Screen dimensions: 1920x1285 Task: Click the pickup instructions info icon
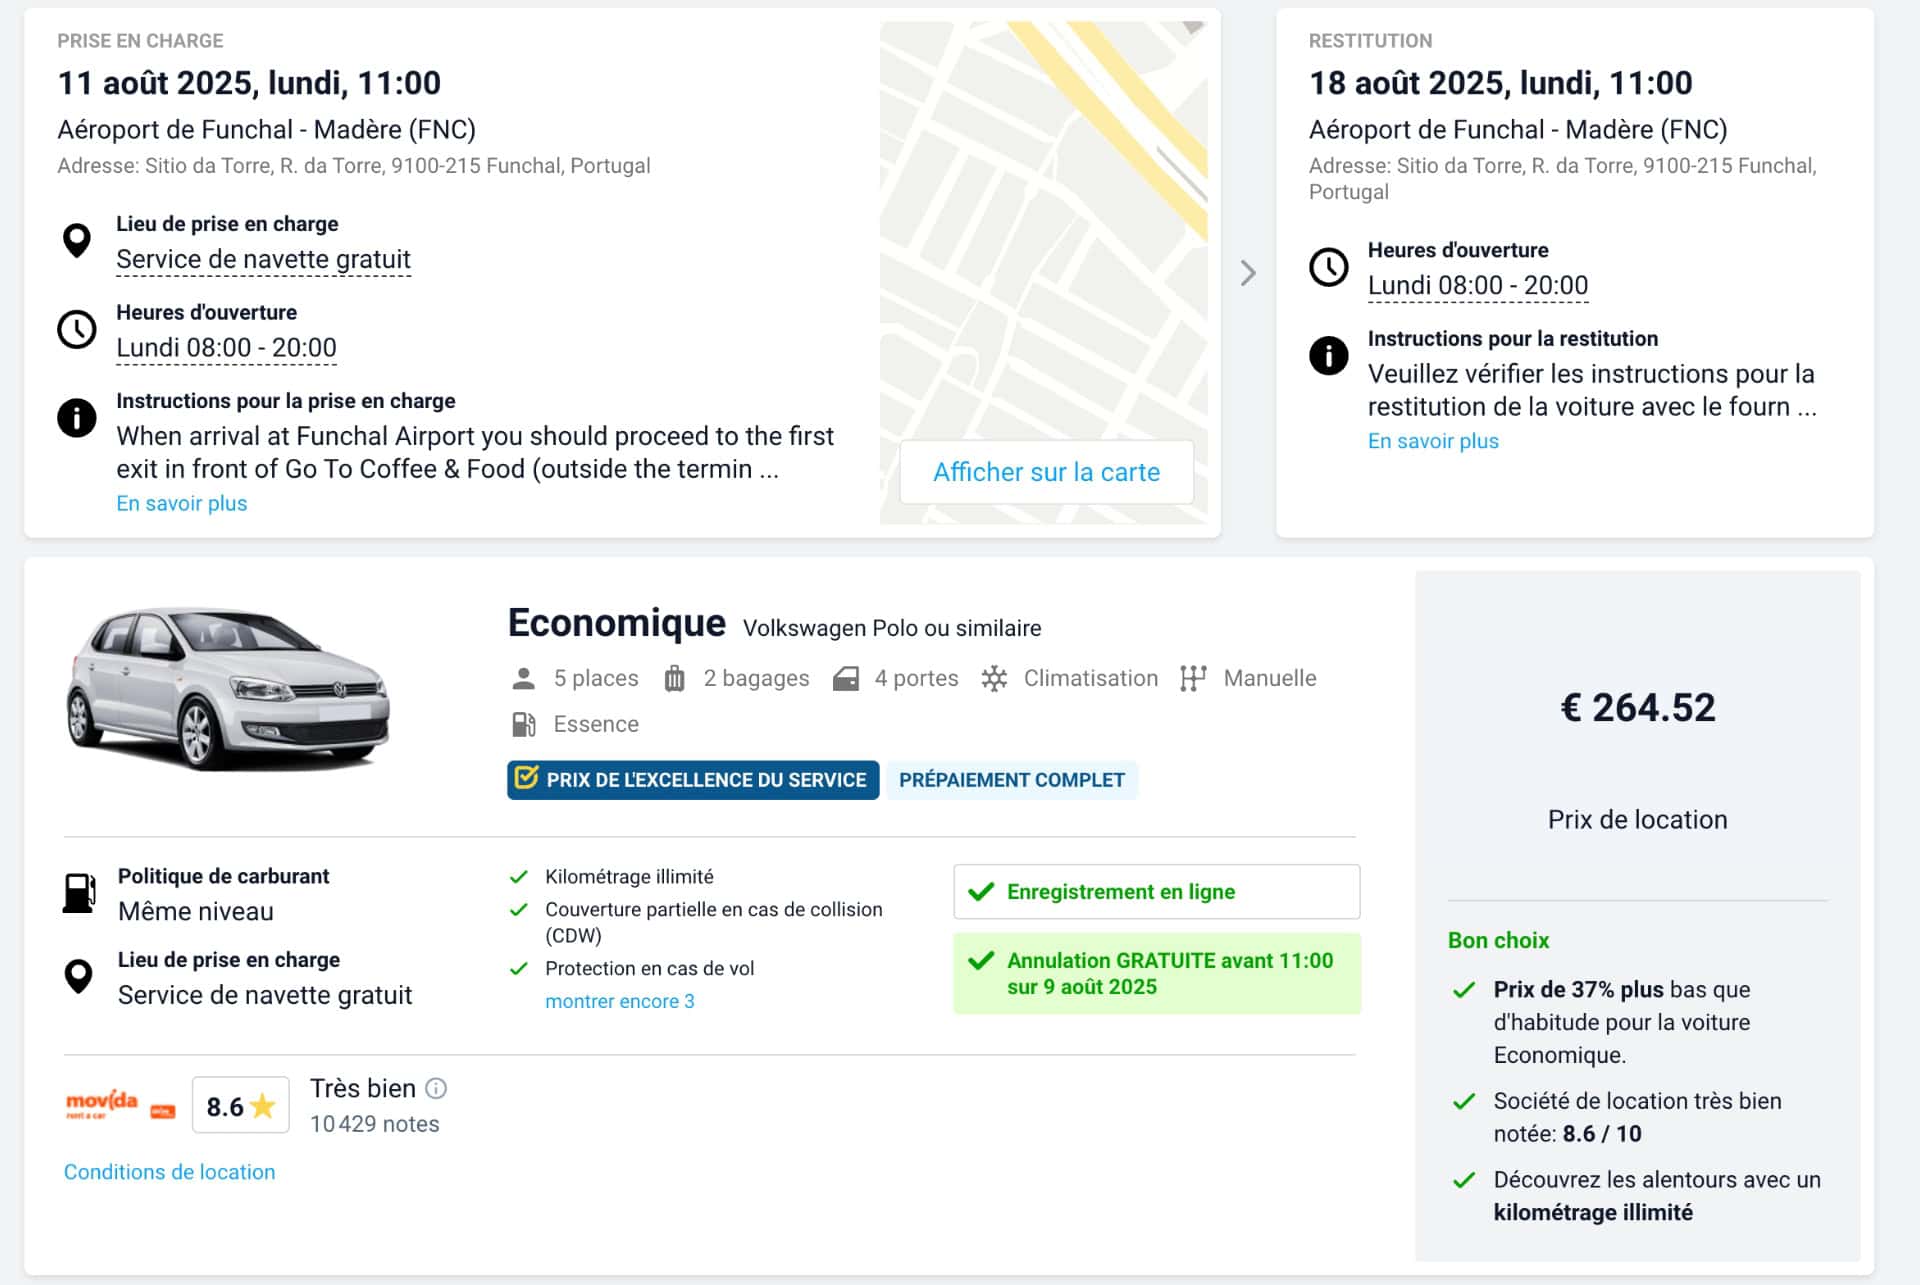pos(77,417)
